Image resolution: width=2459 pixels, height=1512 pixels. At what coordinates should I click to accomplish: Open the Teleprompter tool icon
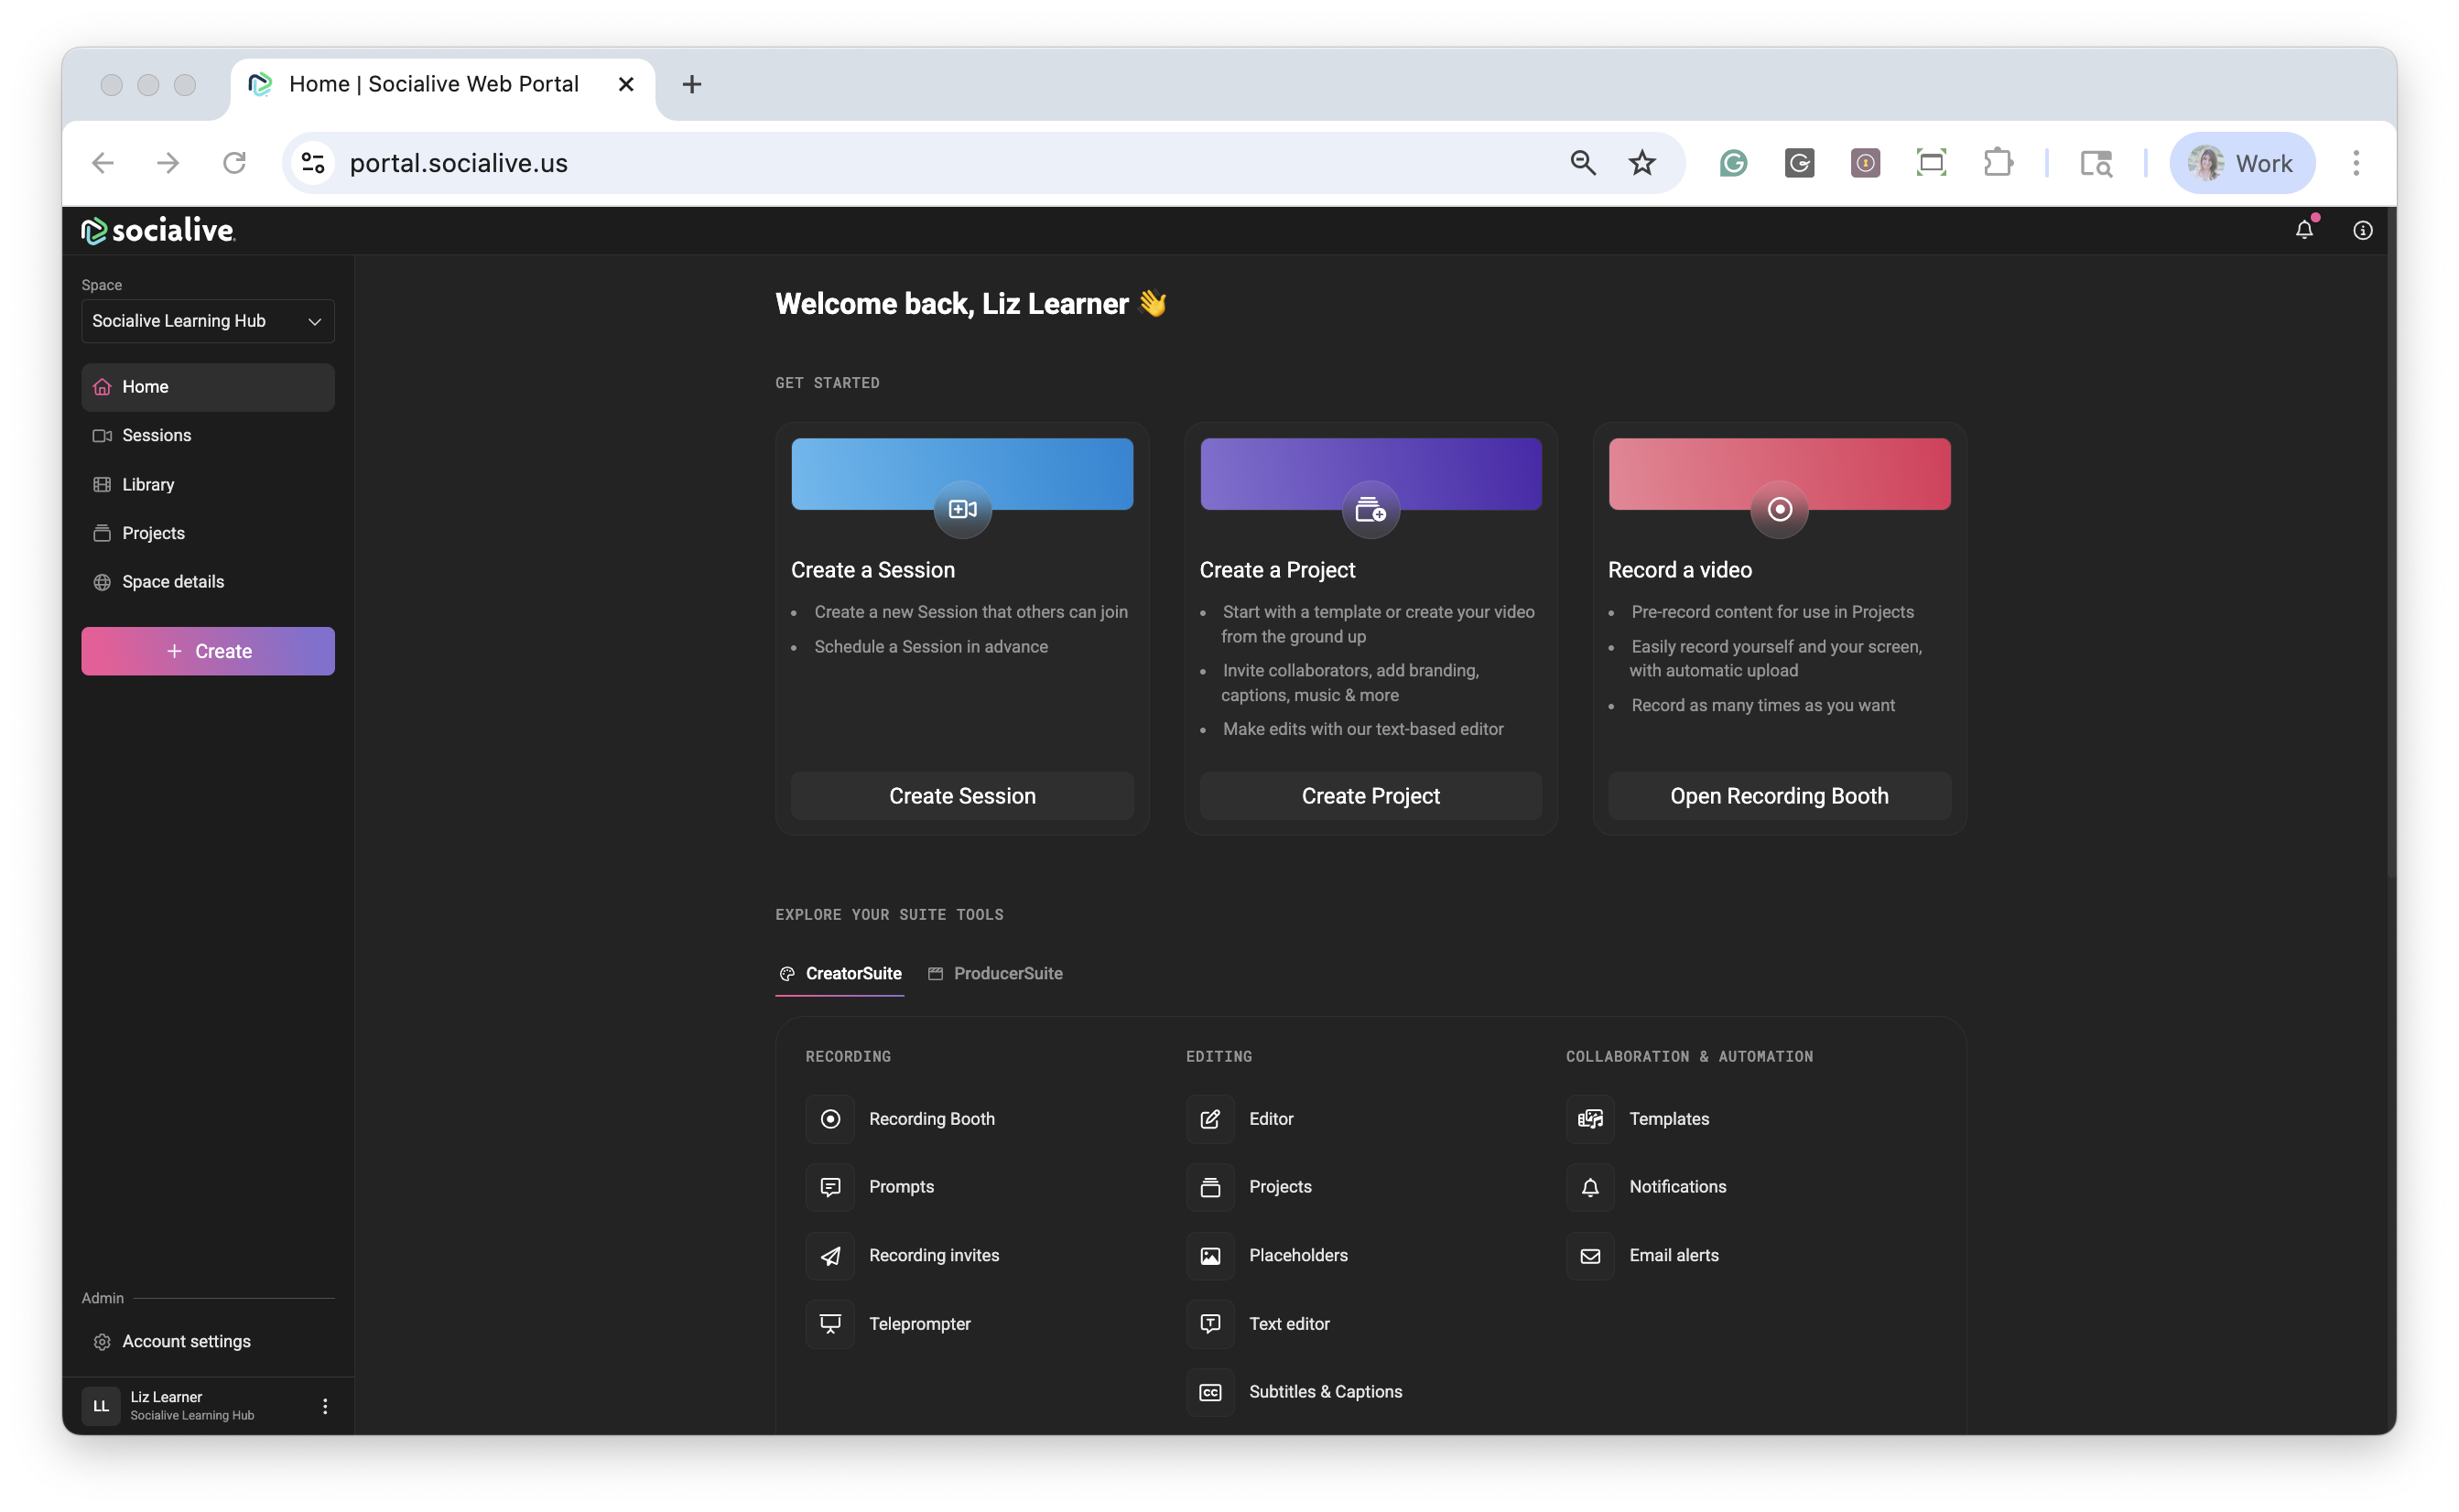click(x=830, y=1324)
